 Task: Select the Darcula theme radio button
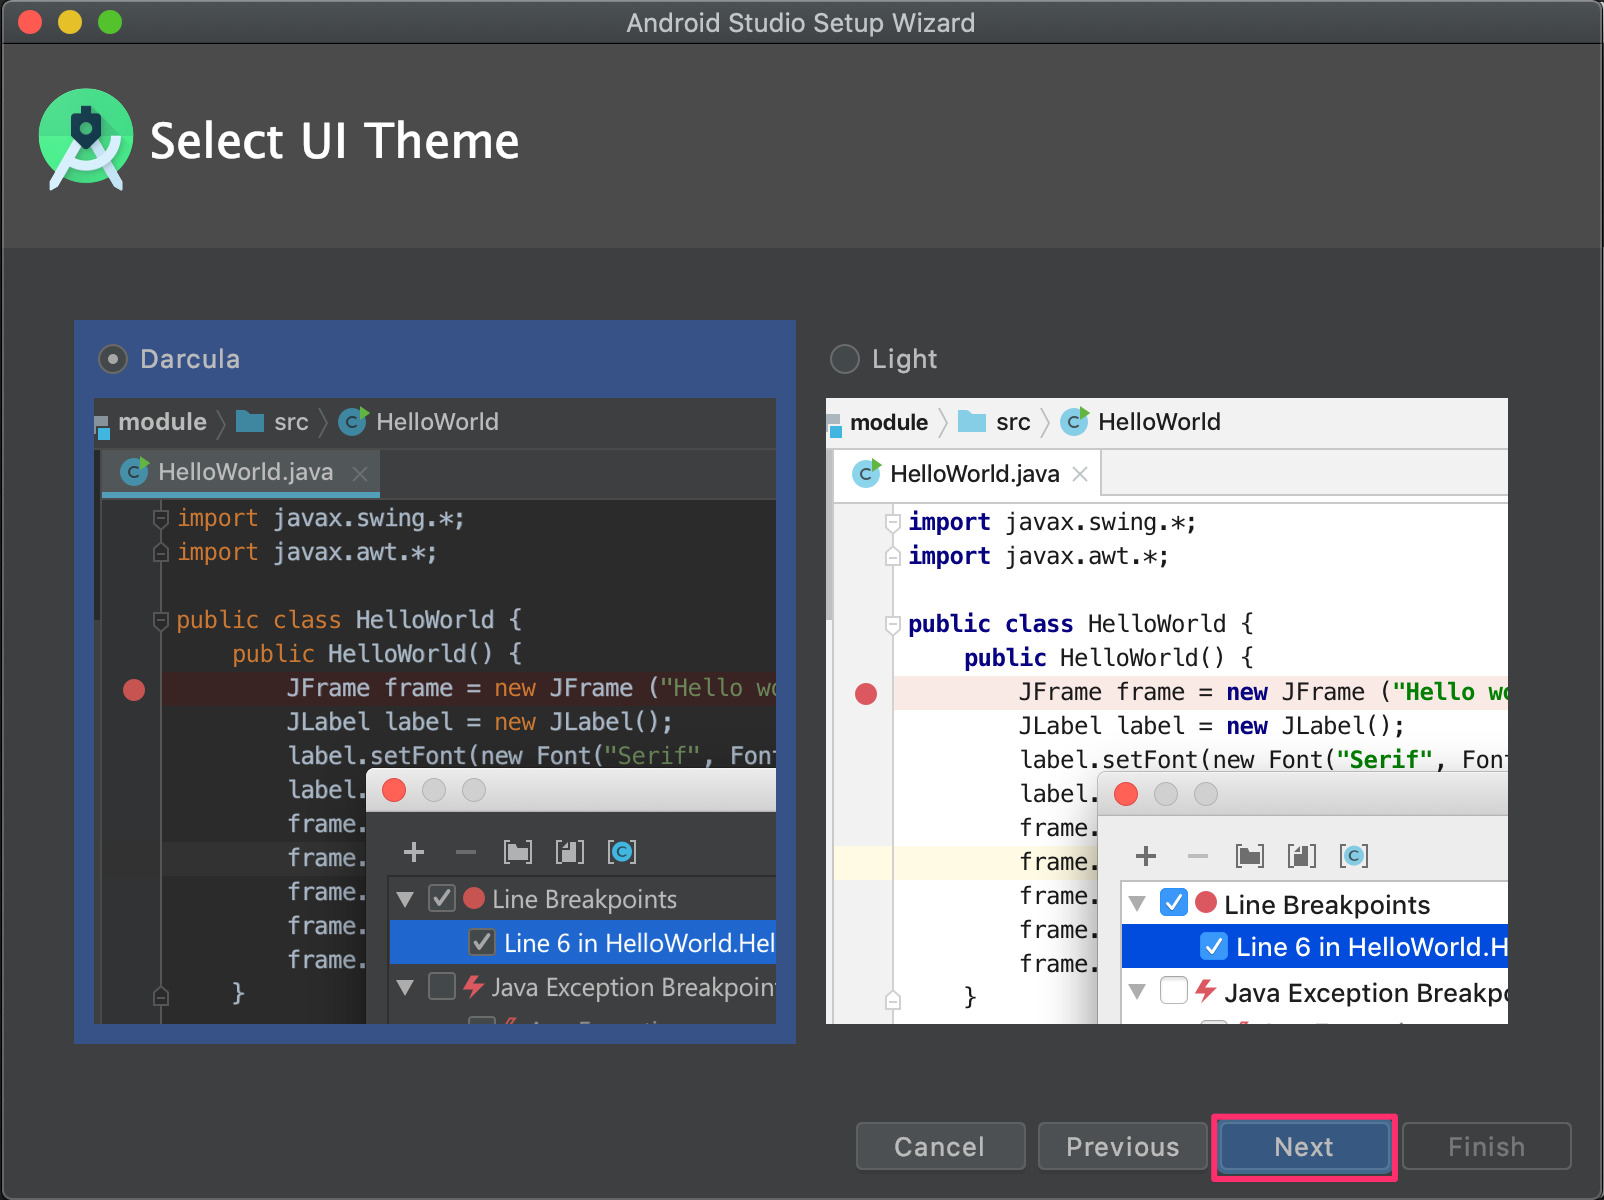[113, 359]
